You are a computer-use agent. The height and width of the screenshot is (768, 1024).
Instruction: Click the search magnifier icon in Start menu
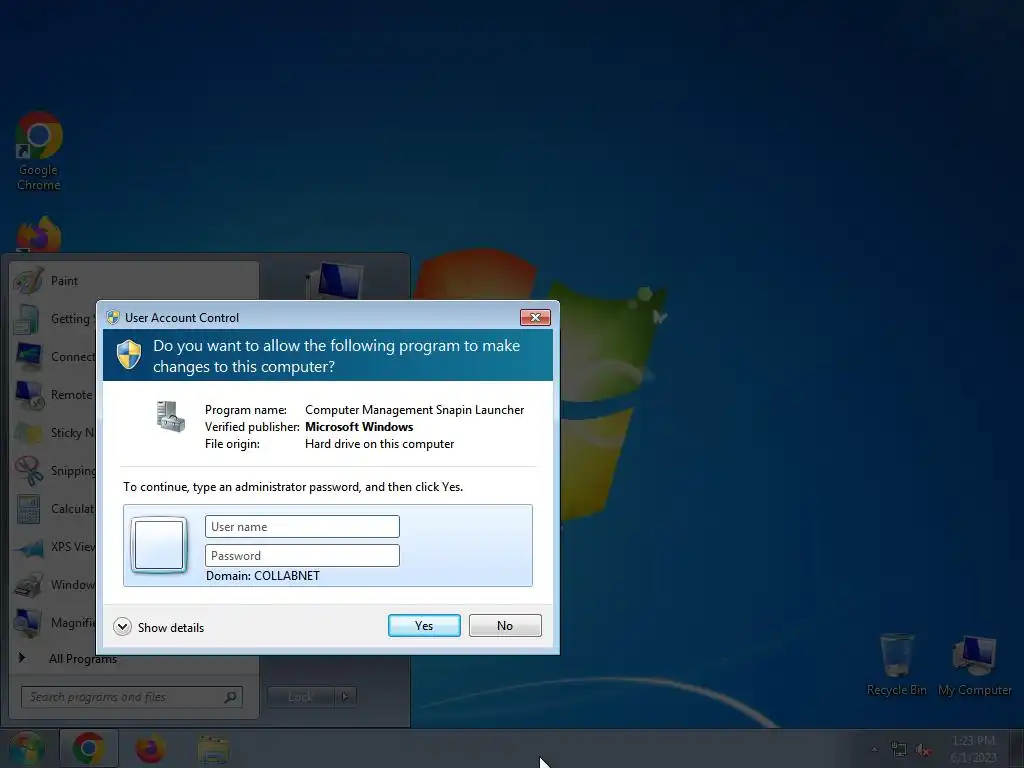pyautogui.click(x=230, y=697)
